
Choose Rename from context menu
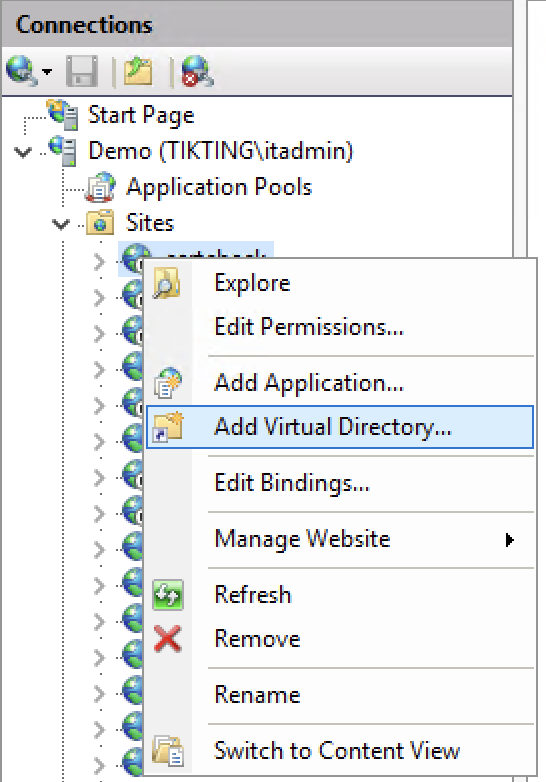click(x=340, y=695)
